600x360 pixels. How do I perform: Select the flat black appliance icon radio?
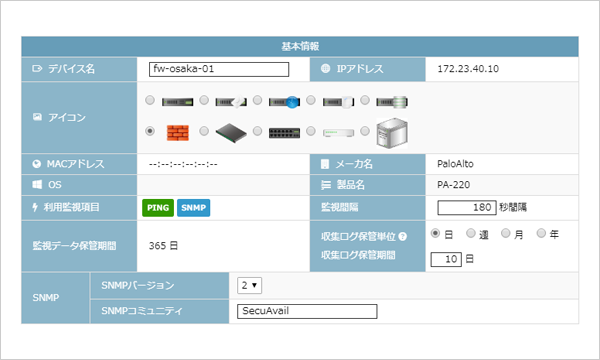[204, 131]
